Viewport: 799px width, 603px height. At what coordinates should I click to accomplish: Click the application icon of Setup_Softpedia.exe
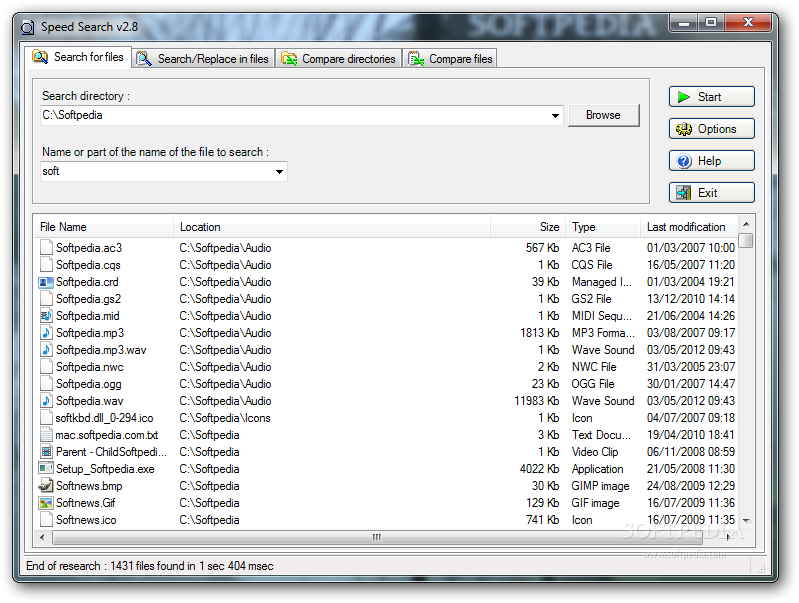(46, 468)
